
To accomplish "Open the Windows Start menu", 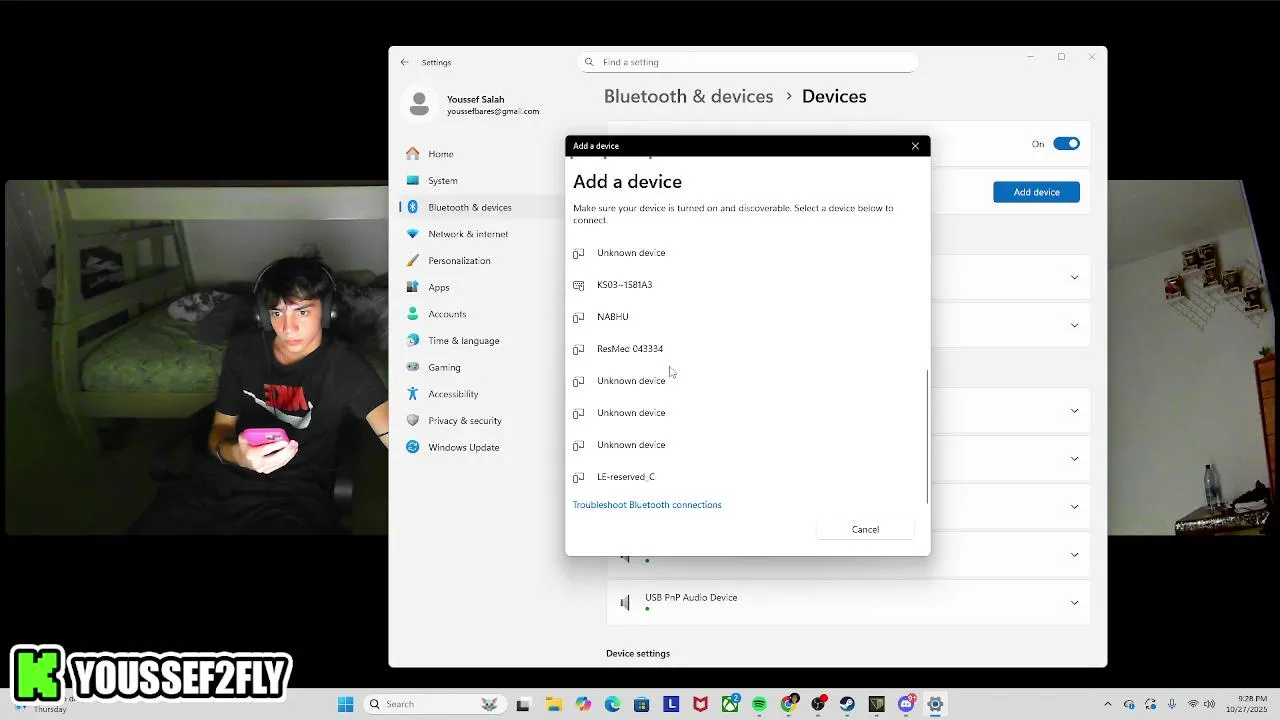I will click(x=345, y=704).
